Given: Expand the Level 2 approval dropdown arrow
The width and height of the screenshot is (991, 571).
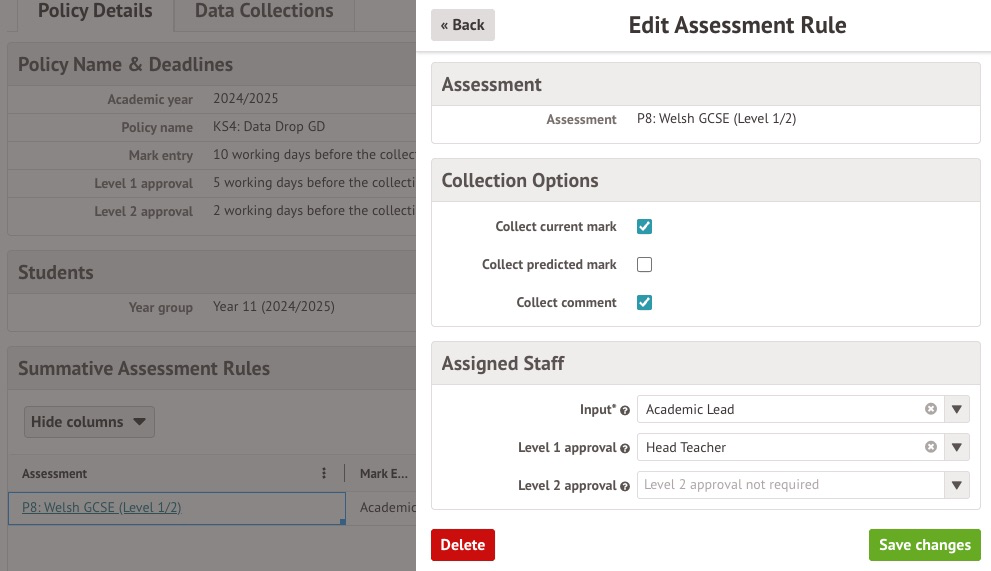Looking at the screenshot, I should [957, 485].
